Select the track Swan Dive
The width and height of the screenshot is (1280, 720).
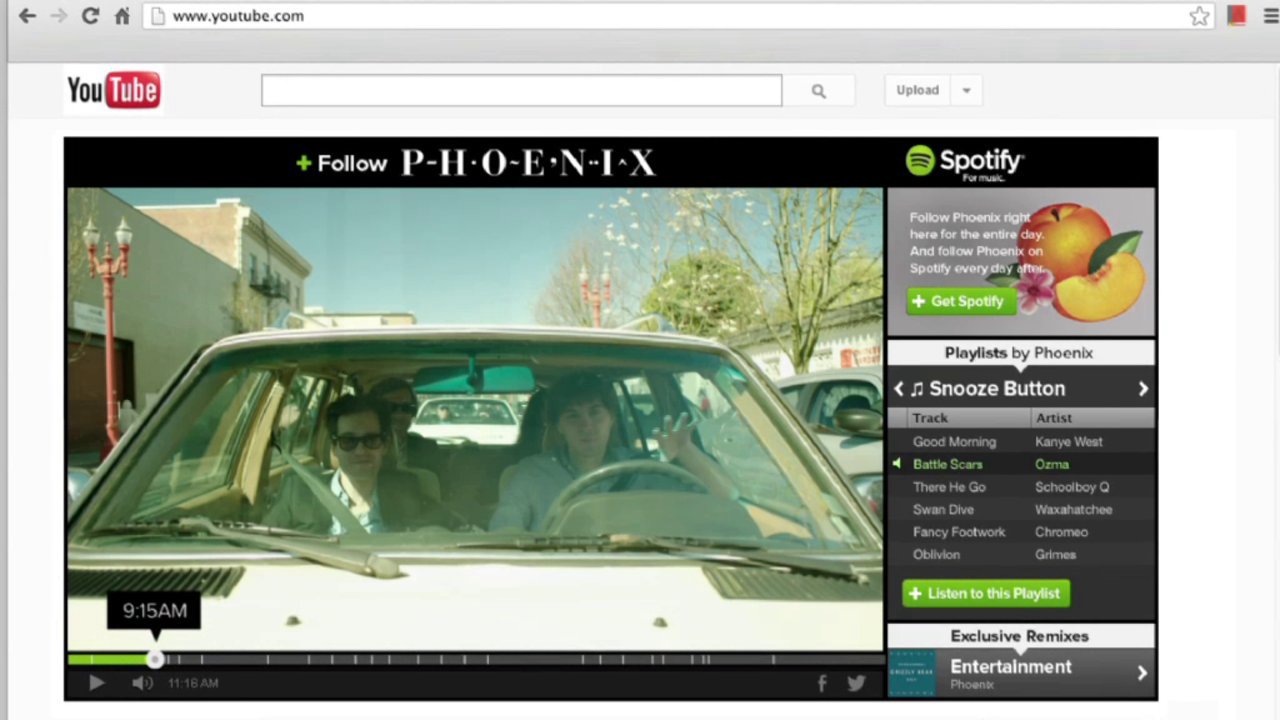943,509
